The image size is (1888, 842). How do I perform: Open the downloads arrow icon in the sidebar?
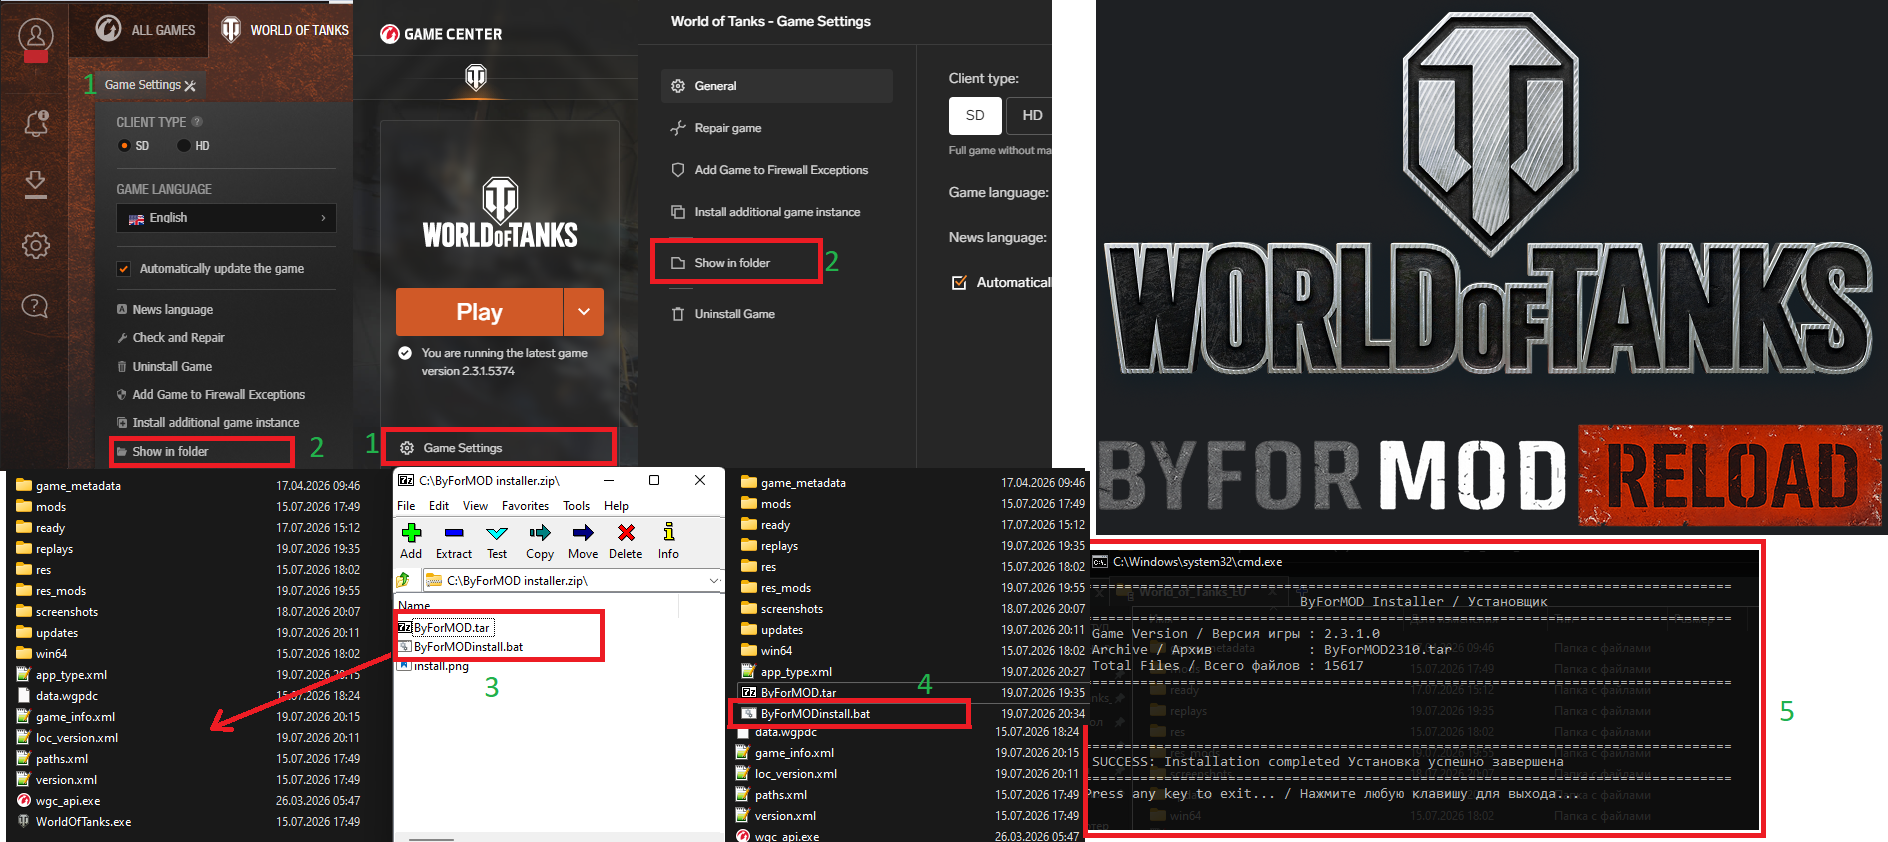pos(36,184)
